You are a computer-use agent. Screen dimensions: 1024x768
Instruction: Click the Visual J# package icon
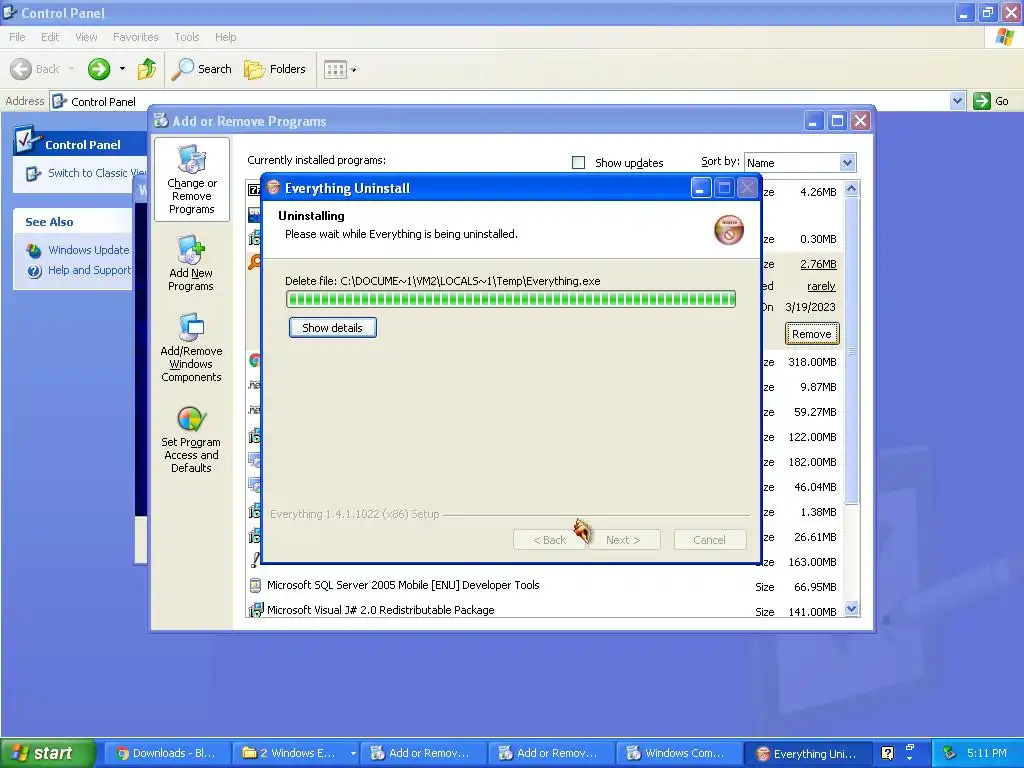255,610
